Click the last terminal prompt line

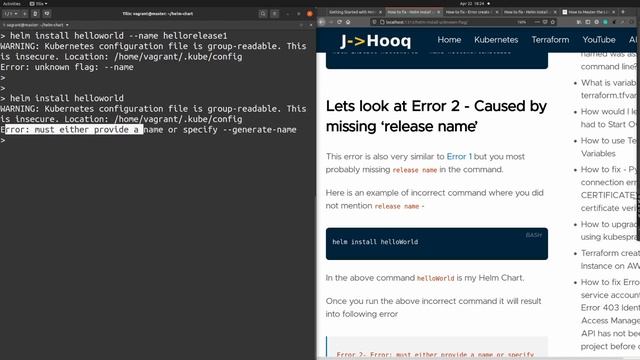coord(3,140)
